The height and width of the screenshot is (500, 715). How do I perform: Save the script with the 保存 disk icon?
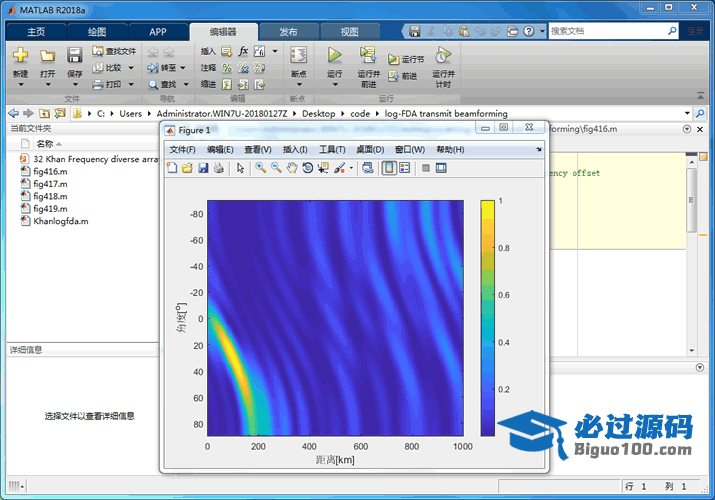(x=74, y=55)
